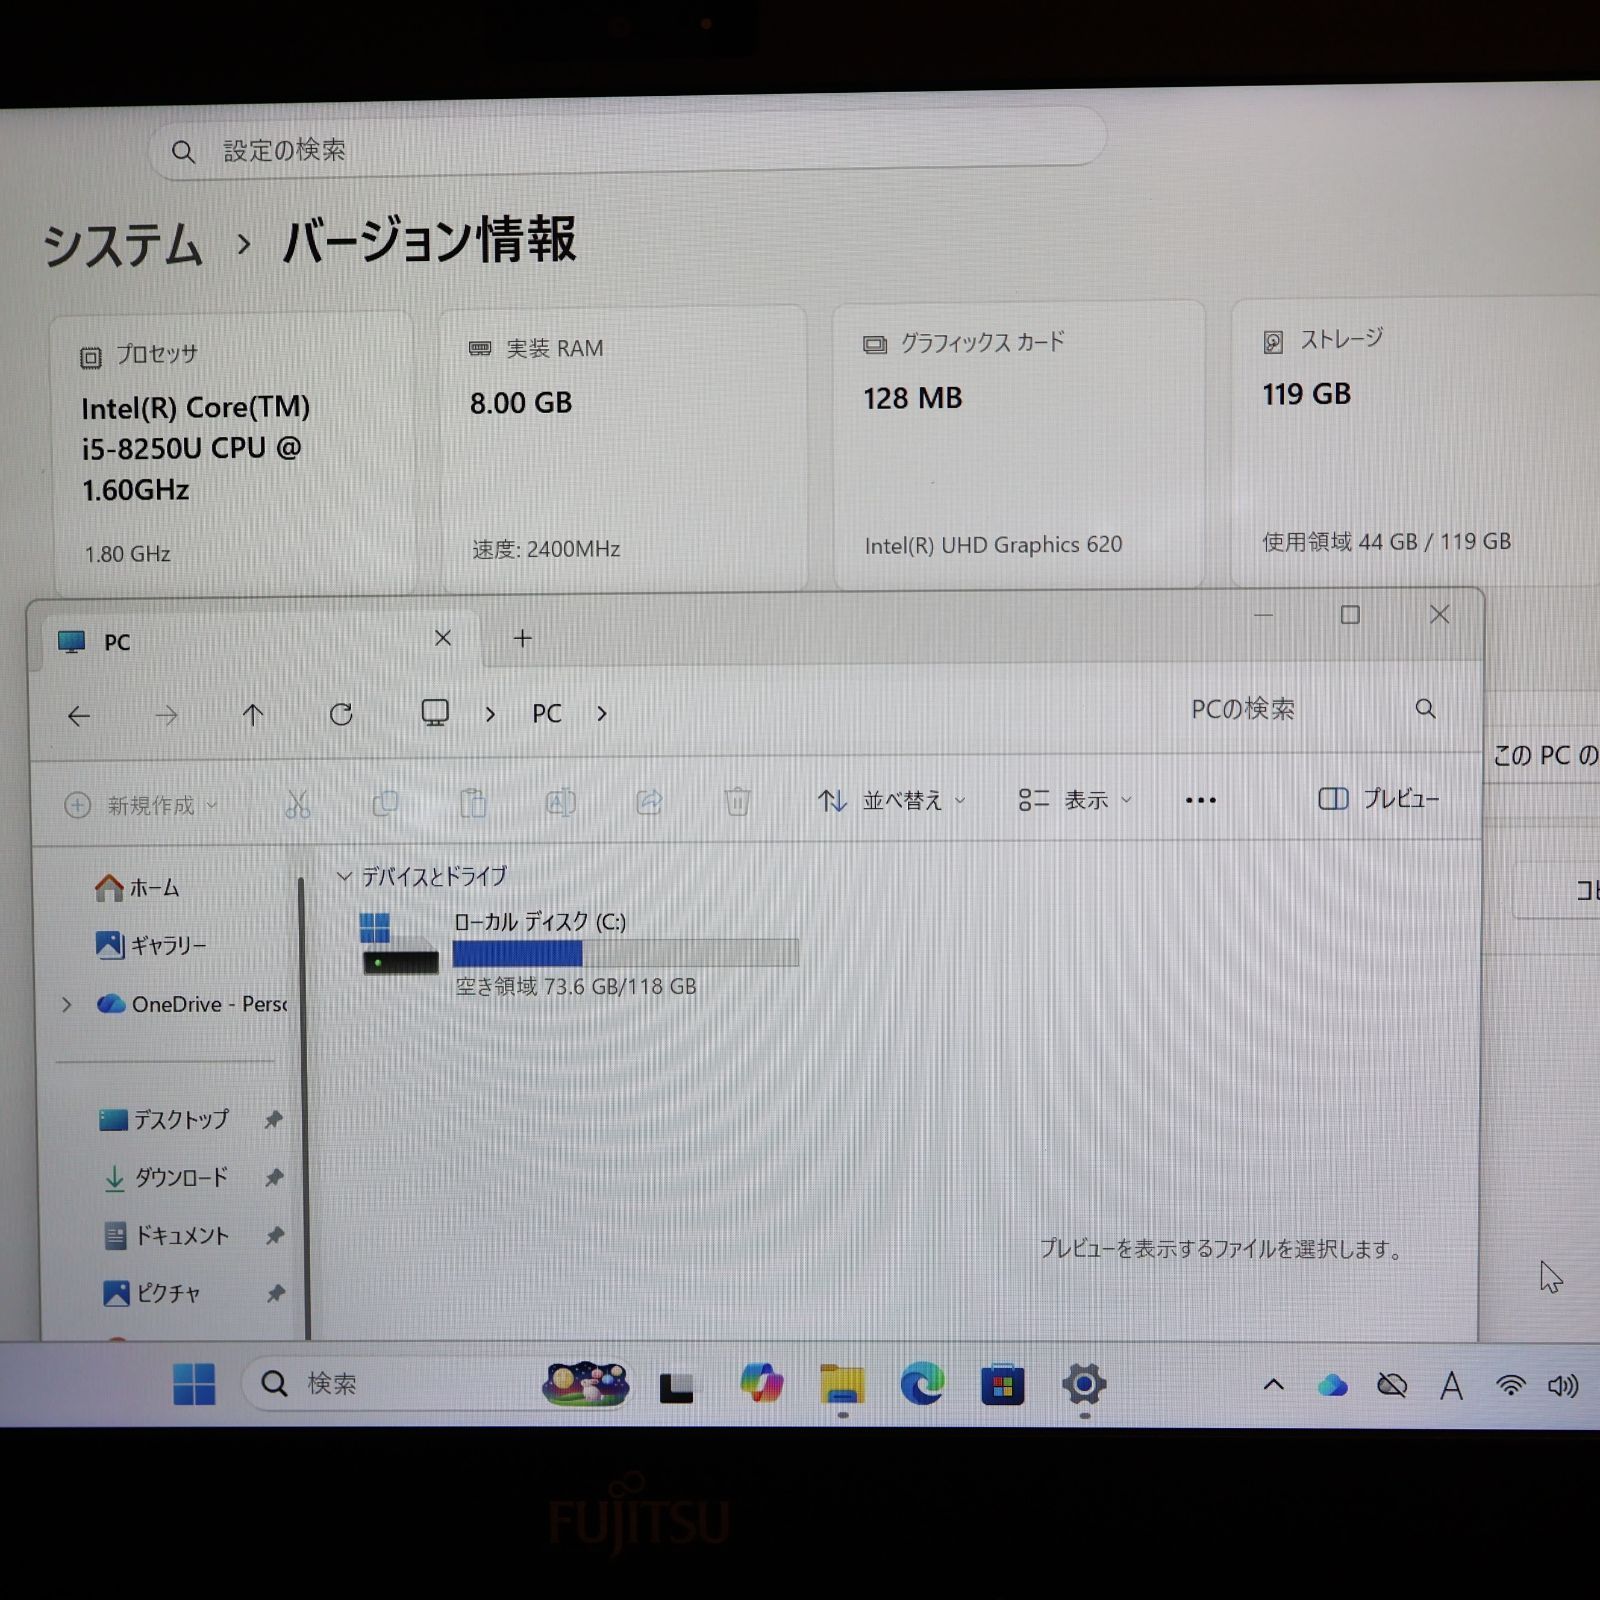Collapse the デバイスとドライブ group
This screenshot has height=1600, width=1600.
click(x=344, y=877)
